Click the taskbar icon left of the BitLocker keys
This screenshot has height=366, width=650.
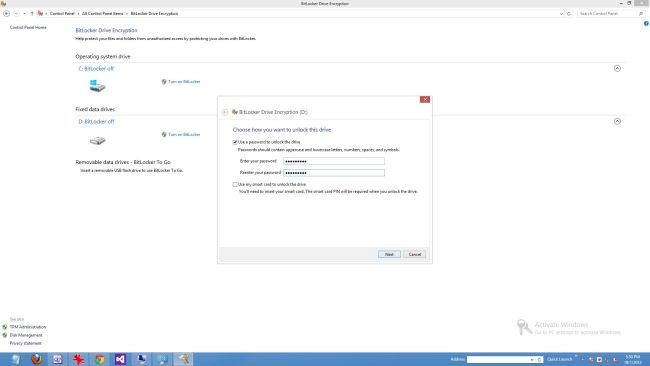[x=162, y=359]
